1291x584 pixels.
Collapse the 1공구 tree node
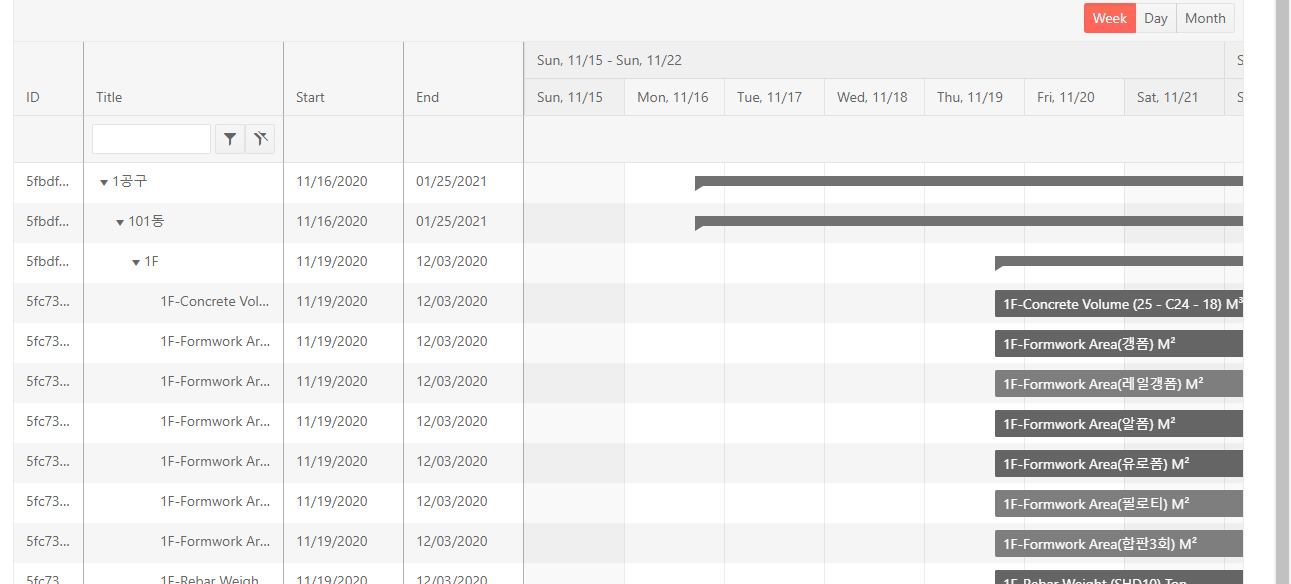coord(104,181)
